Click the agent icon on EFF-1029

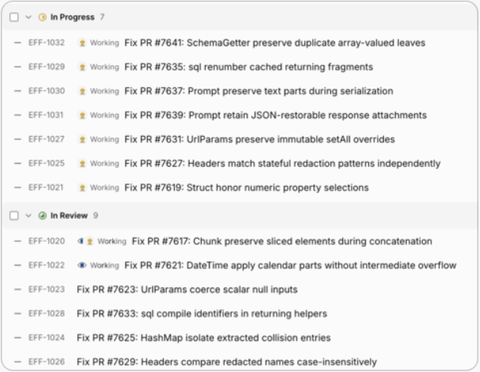(82, 67)
